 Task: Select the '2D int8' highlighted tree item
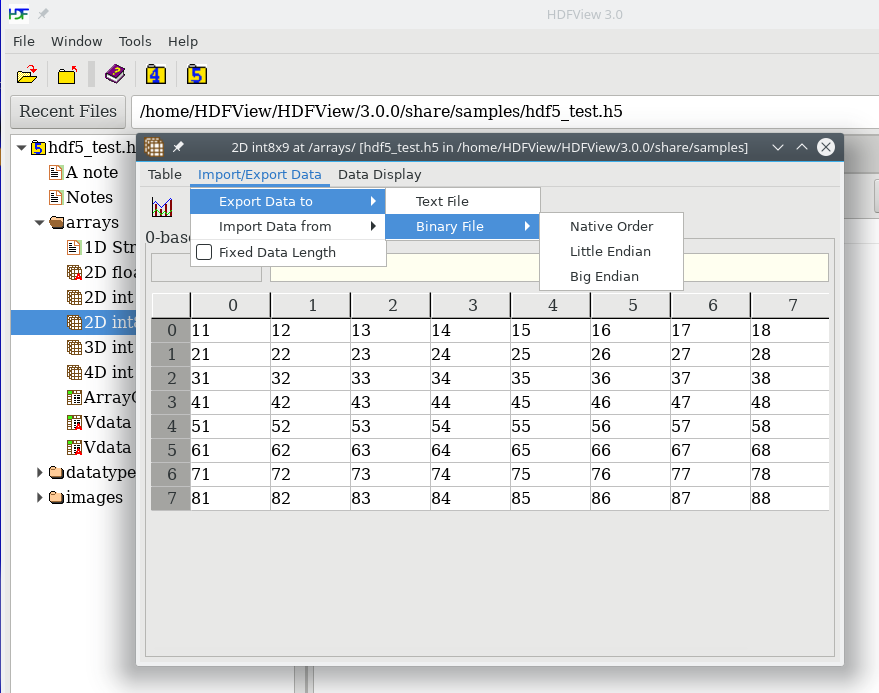pyautogui.click(x=73, y=322)
